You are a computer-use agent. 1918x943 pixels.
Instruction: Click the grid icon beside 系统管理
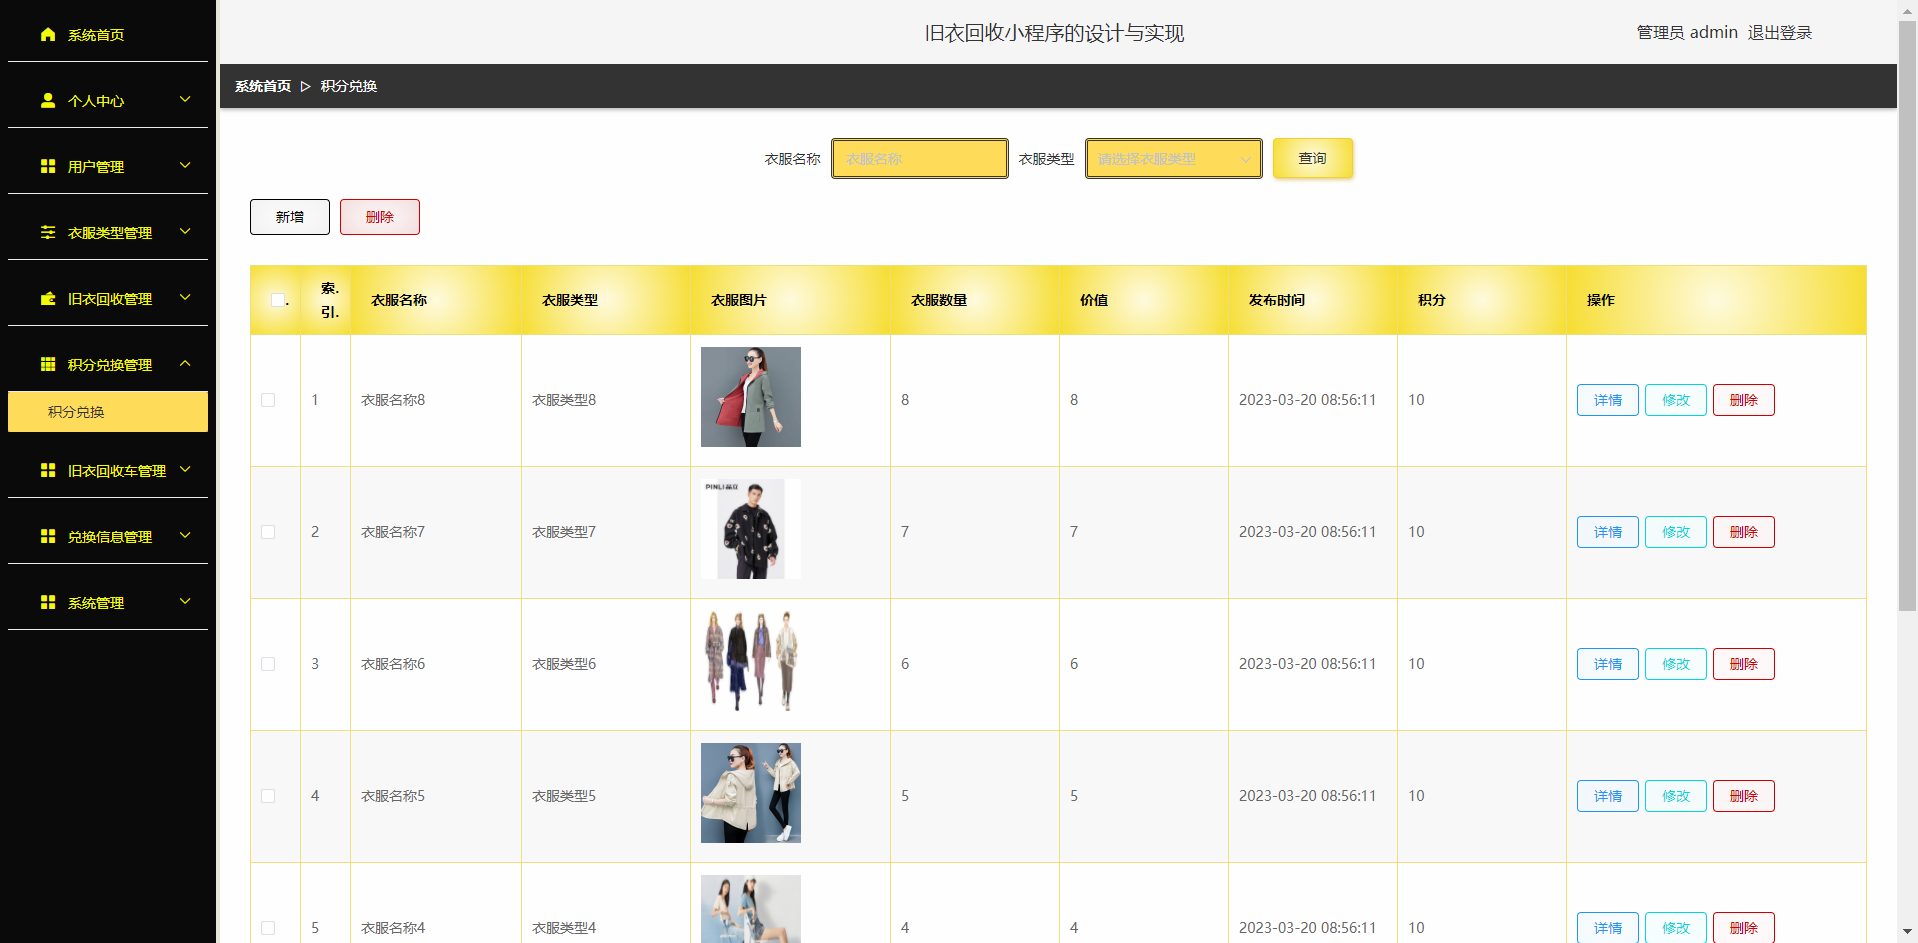click(48, 603)
